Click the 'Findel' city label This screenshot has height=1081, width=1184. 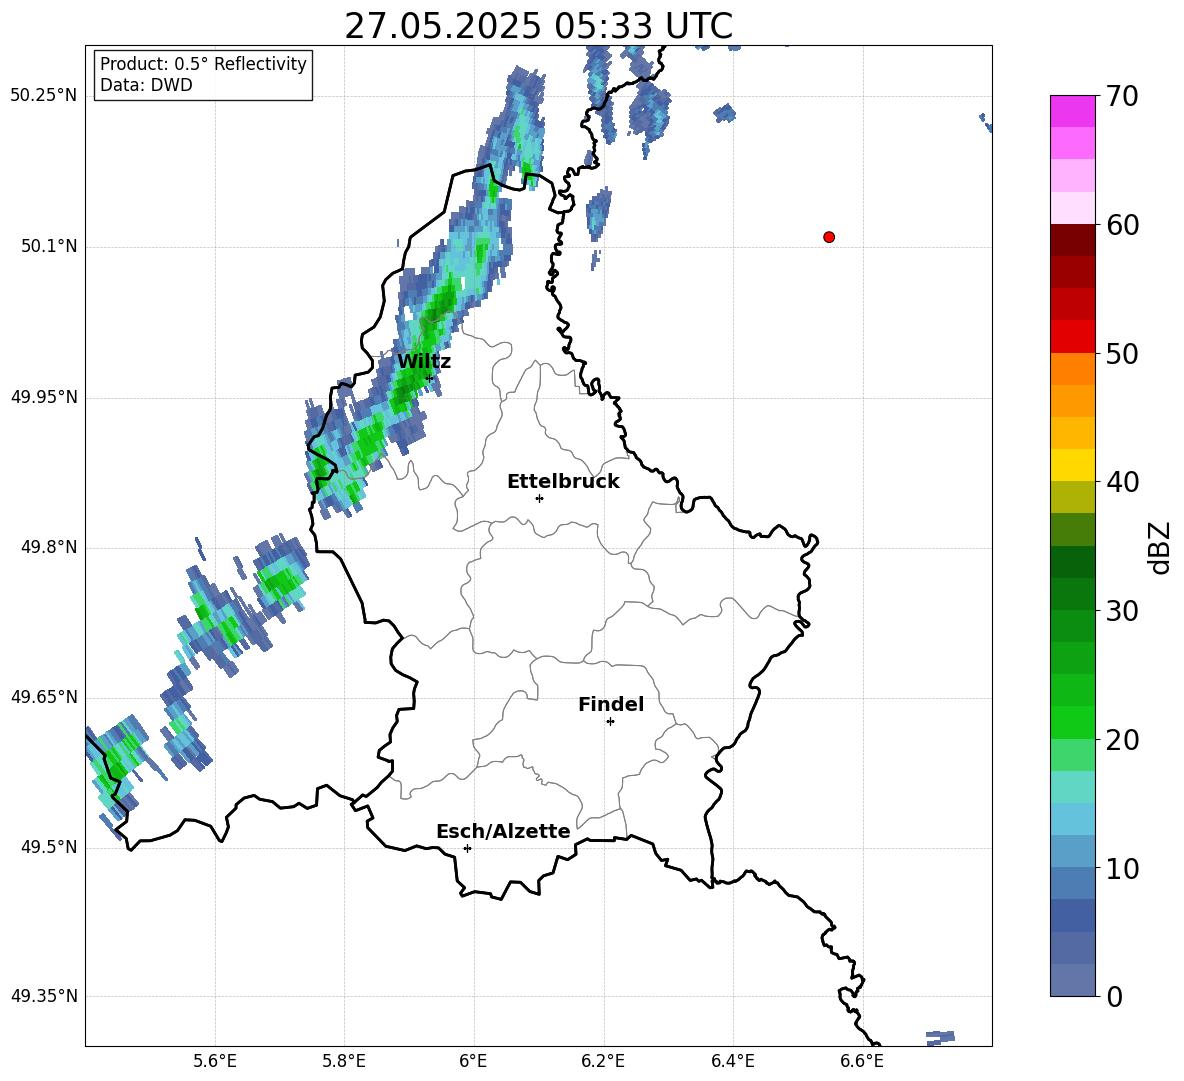tap(611, 704)
